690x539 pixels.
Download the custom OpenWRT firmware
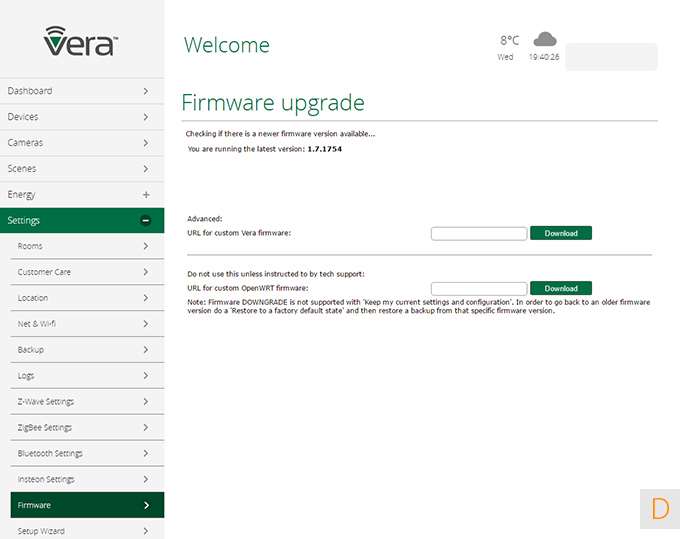click(561, 288)
